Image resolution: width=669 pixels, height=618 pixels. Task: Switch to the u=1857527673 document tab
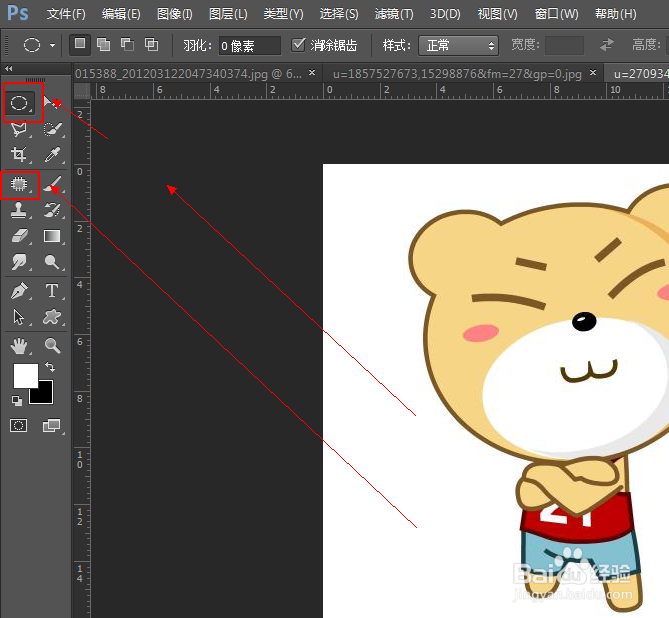[457, 74]
